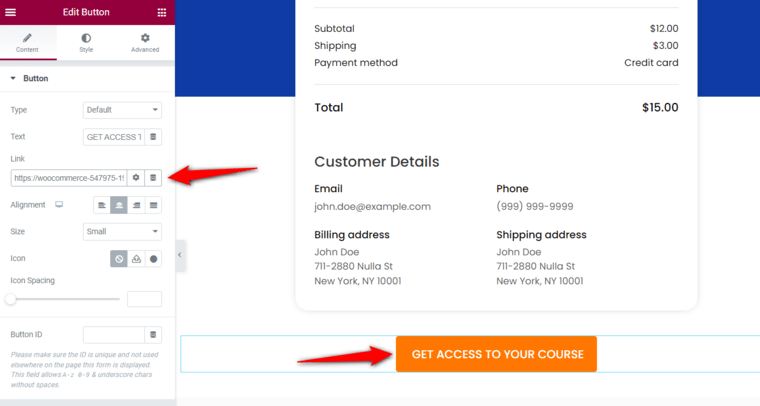
Task: Click the Get Access To Your Course button
Action: [496, 354]
